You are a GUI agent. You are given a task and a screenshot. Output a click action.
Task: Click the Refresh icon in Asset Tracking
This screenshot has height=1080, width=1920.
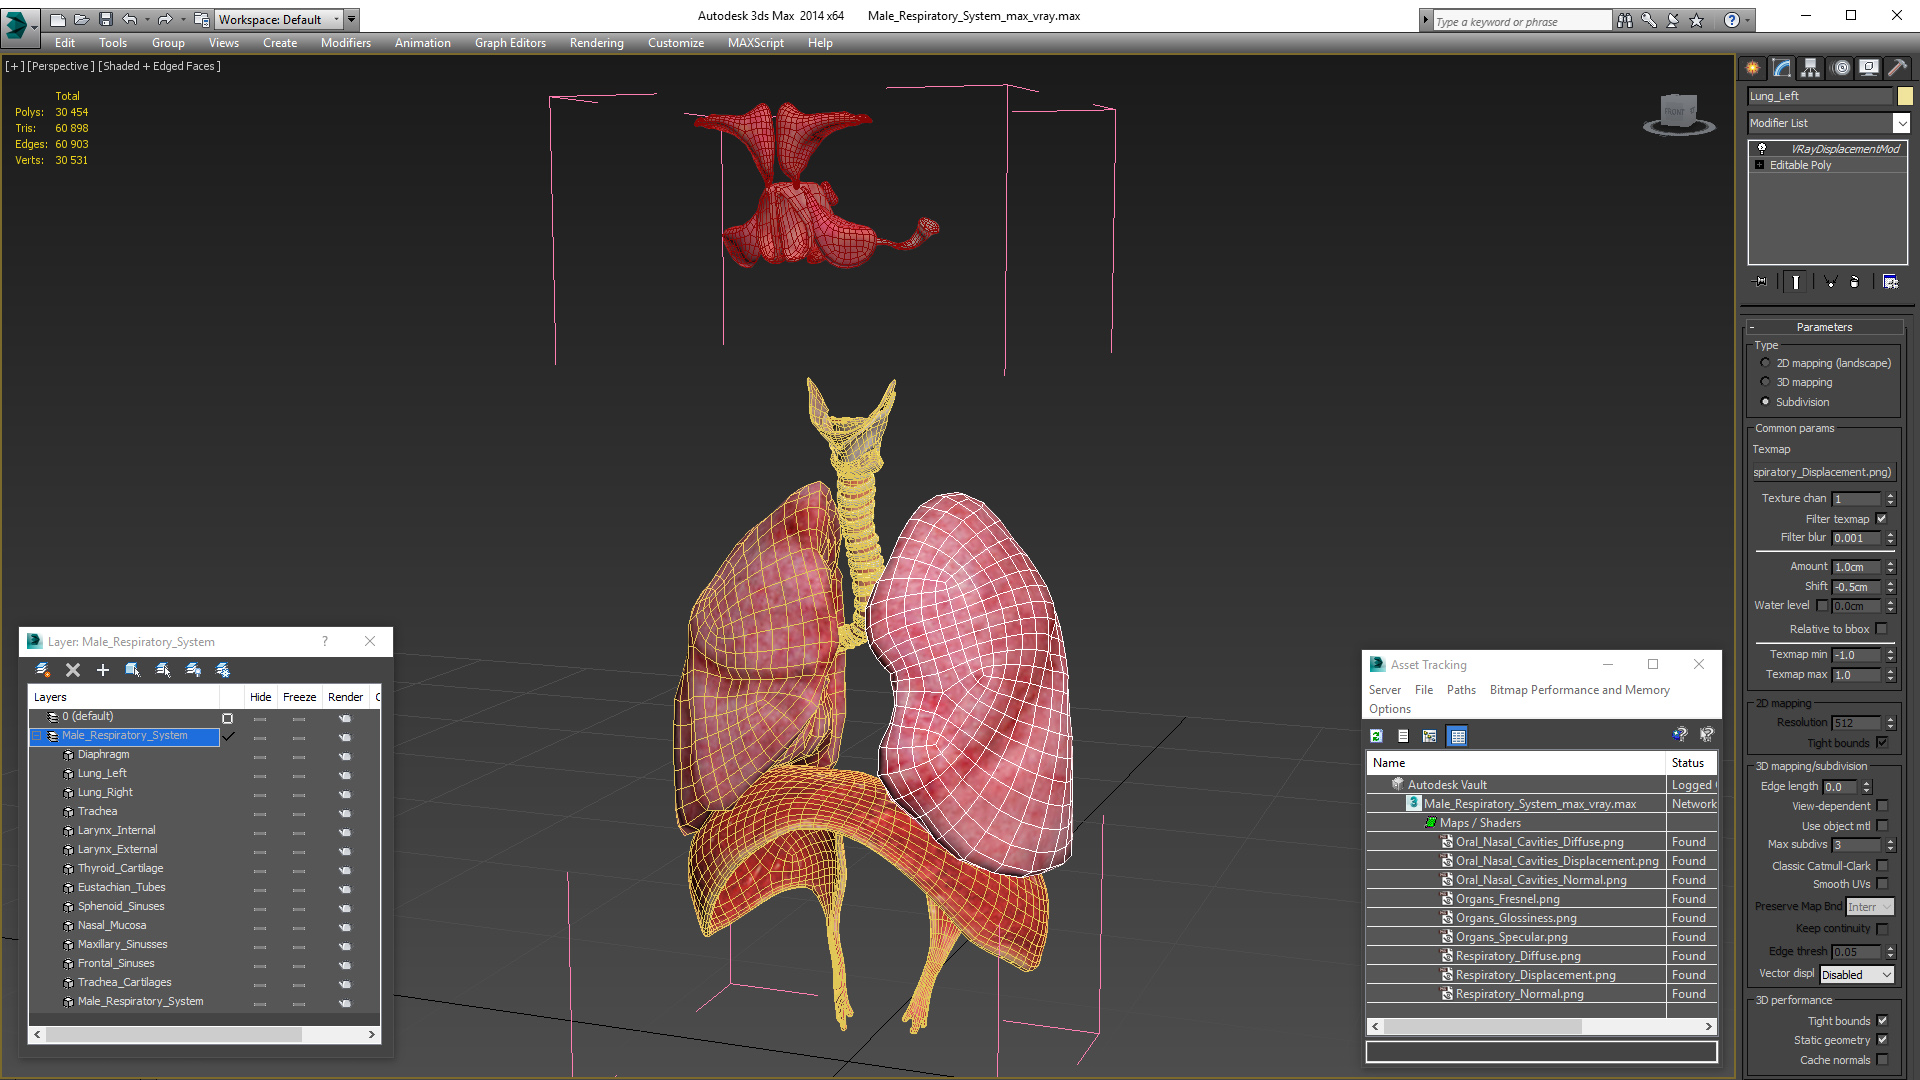pos(1376,736)
